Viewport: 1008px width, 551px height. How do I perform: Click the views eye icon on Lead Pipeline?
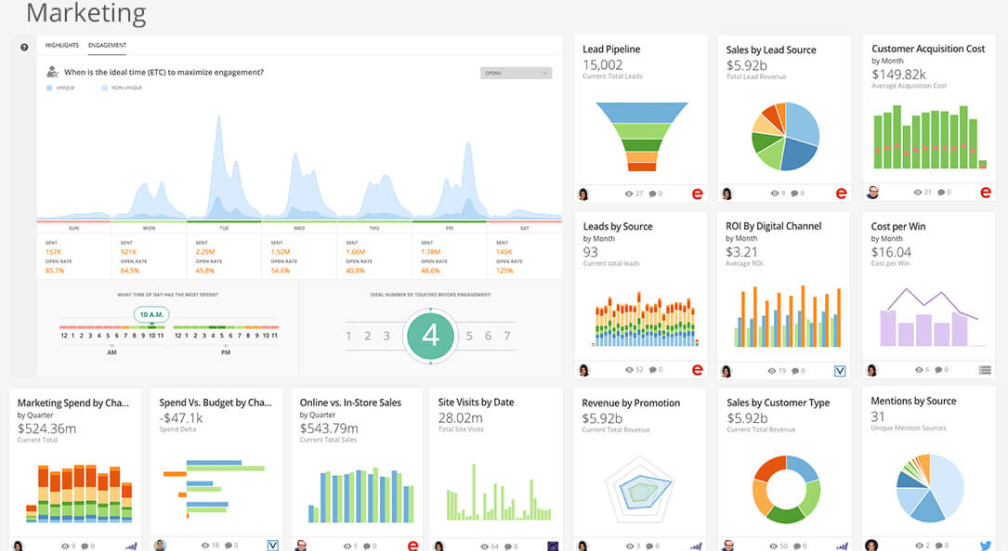(x=629, y=193)
